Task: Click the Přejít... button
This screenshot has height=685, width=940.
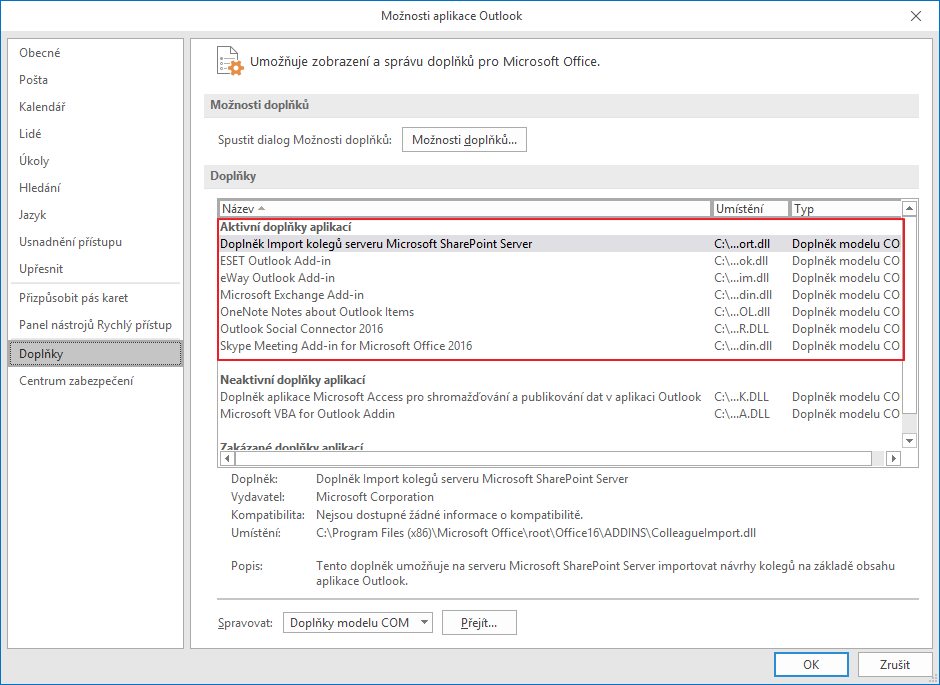Action: click(x=479, y=623)
